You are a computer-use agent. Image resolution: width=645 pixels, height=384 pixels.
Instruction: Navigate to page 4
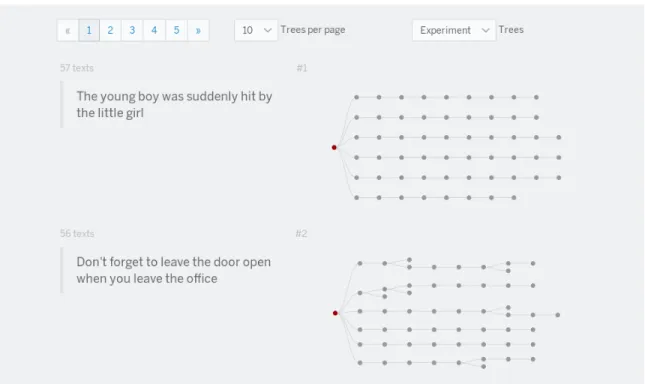pyautogui.click(x=154, y=30)
